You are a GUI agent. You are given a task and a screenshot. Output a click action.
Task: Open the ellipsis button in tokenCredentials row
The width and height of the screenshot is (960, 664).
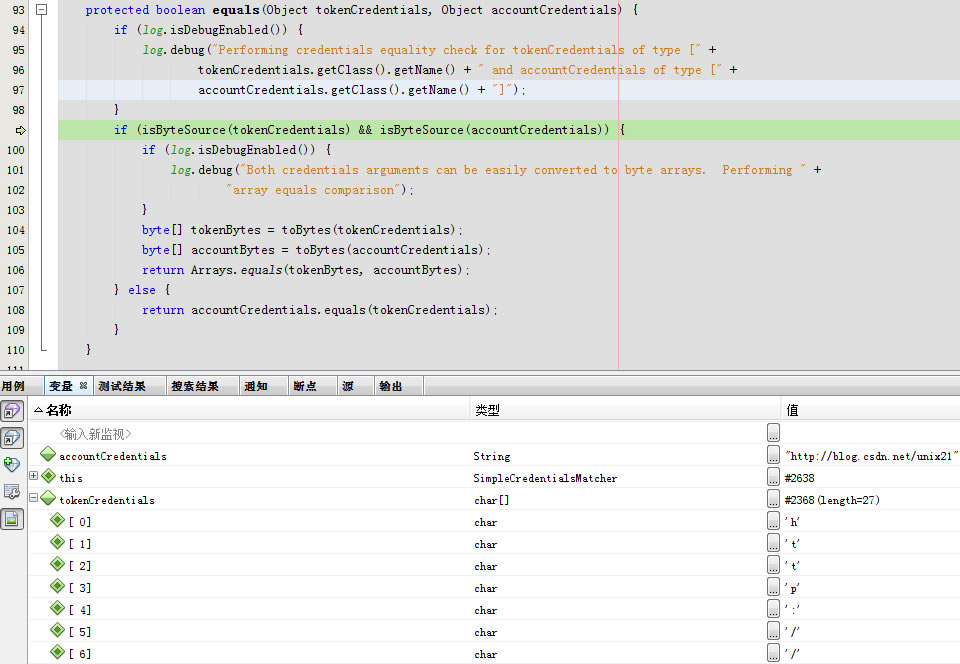tap(773, 498)
